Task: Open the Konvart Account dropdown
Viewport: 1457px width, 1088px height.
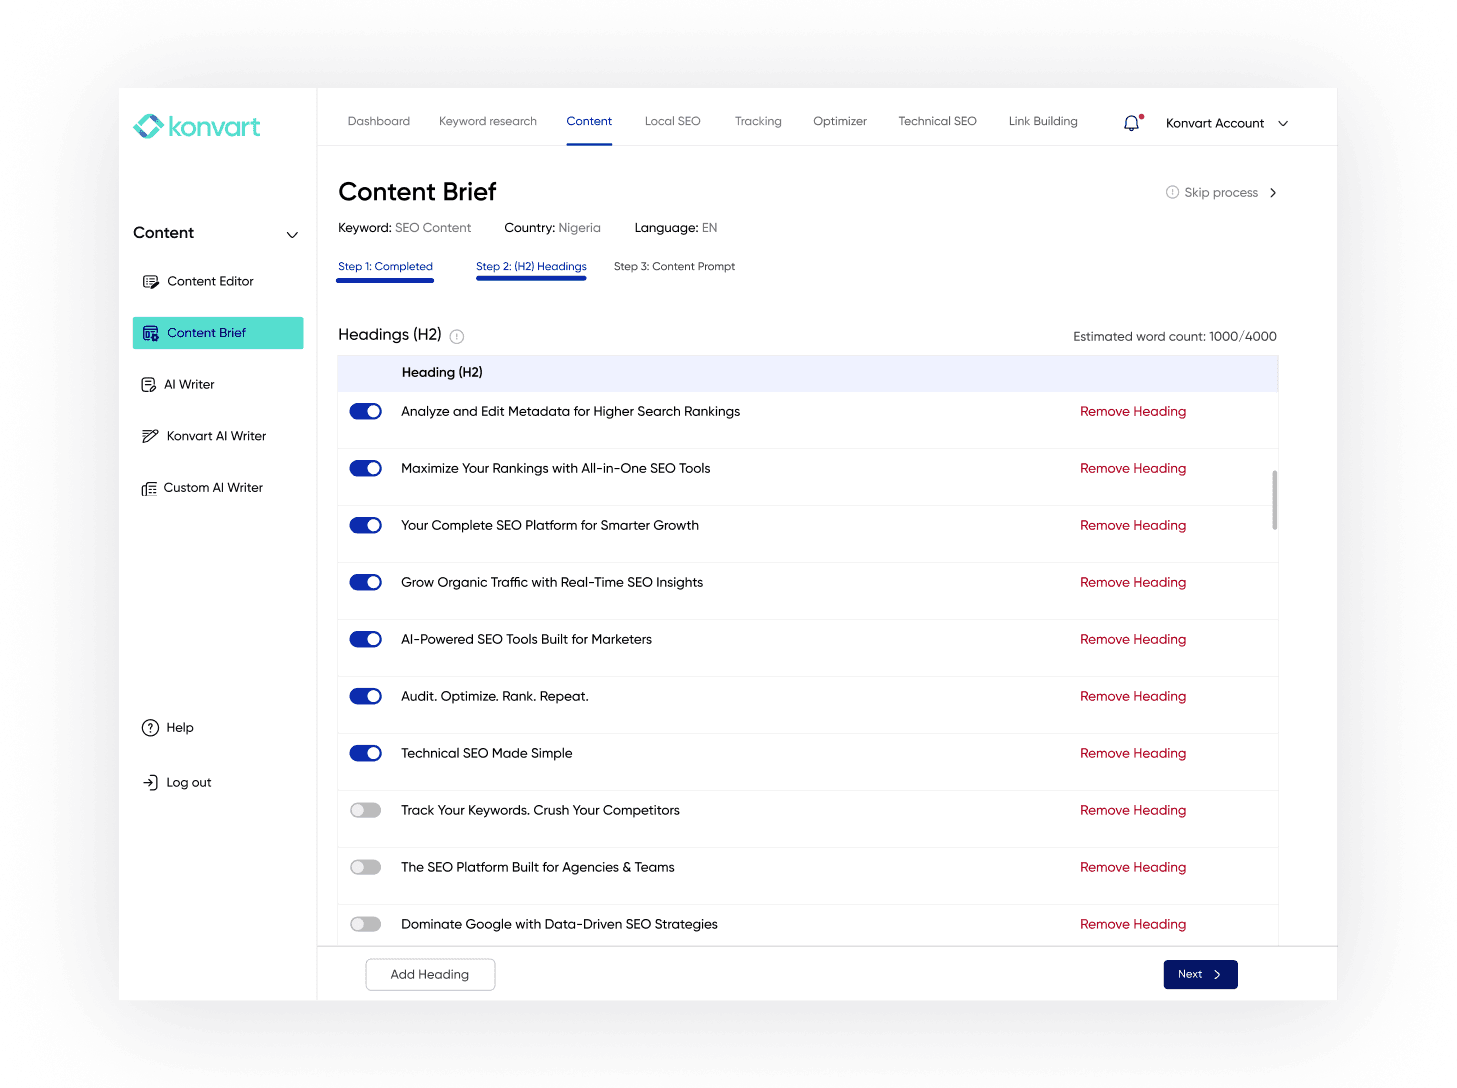Action: tap(1224, 123)
